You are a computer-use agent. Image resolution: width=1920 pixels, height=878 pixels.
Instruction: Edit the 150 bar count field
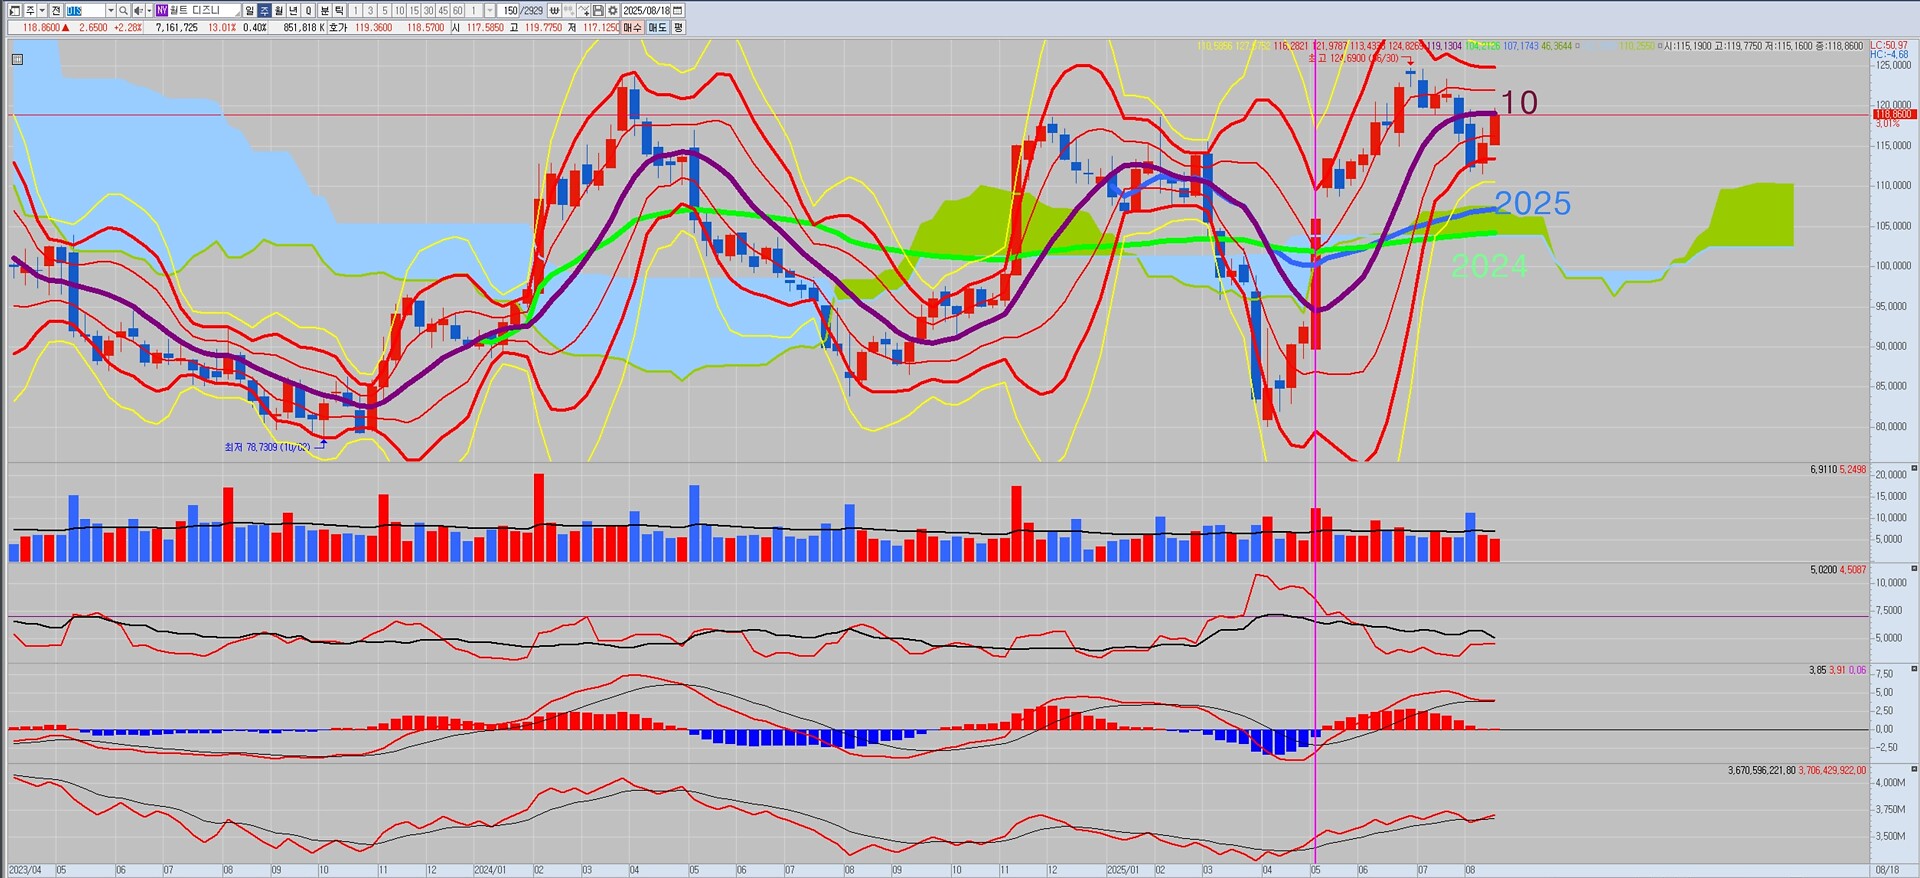click(x=510, y=10)
